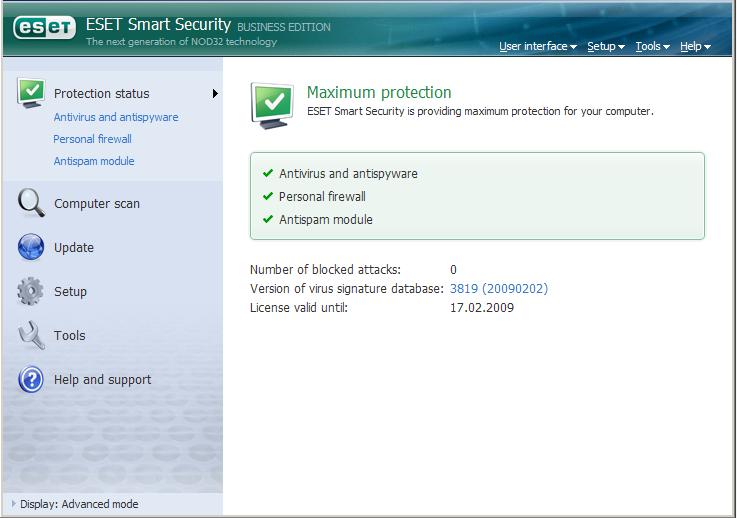Select Setup label in sidebar
Image resolution: width=737 pixels, height=518 pixels.
tap(70, 291)
